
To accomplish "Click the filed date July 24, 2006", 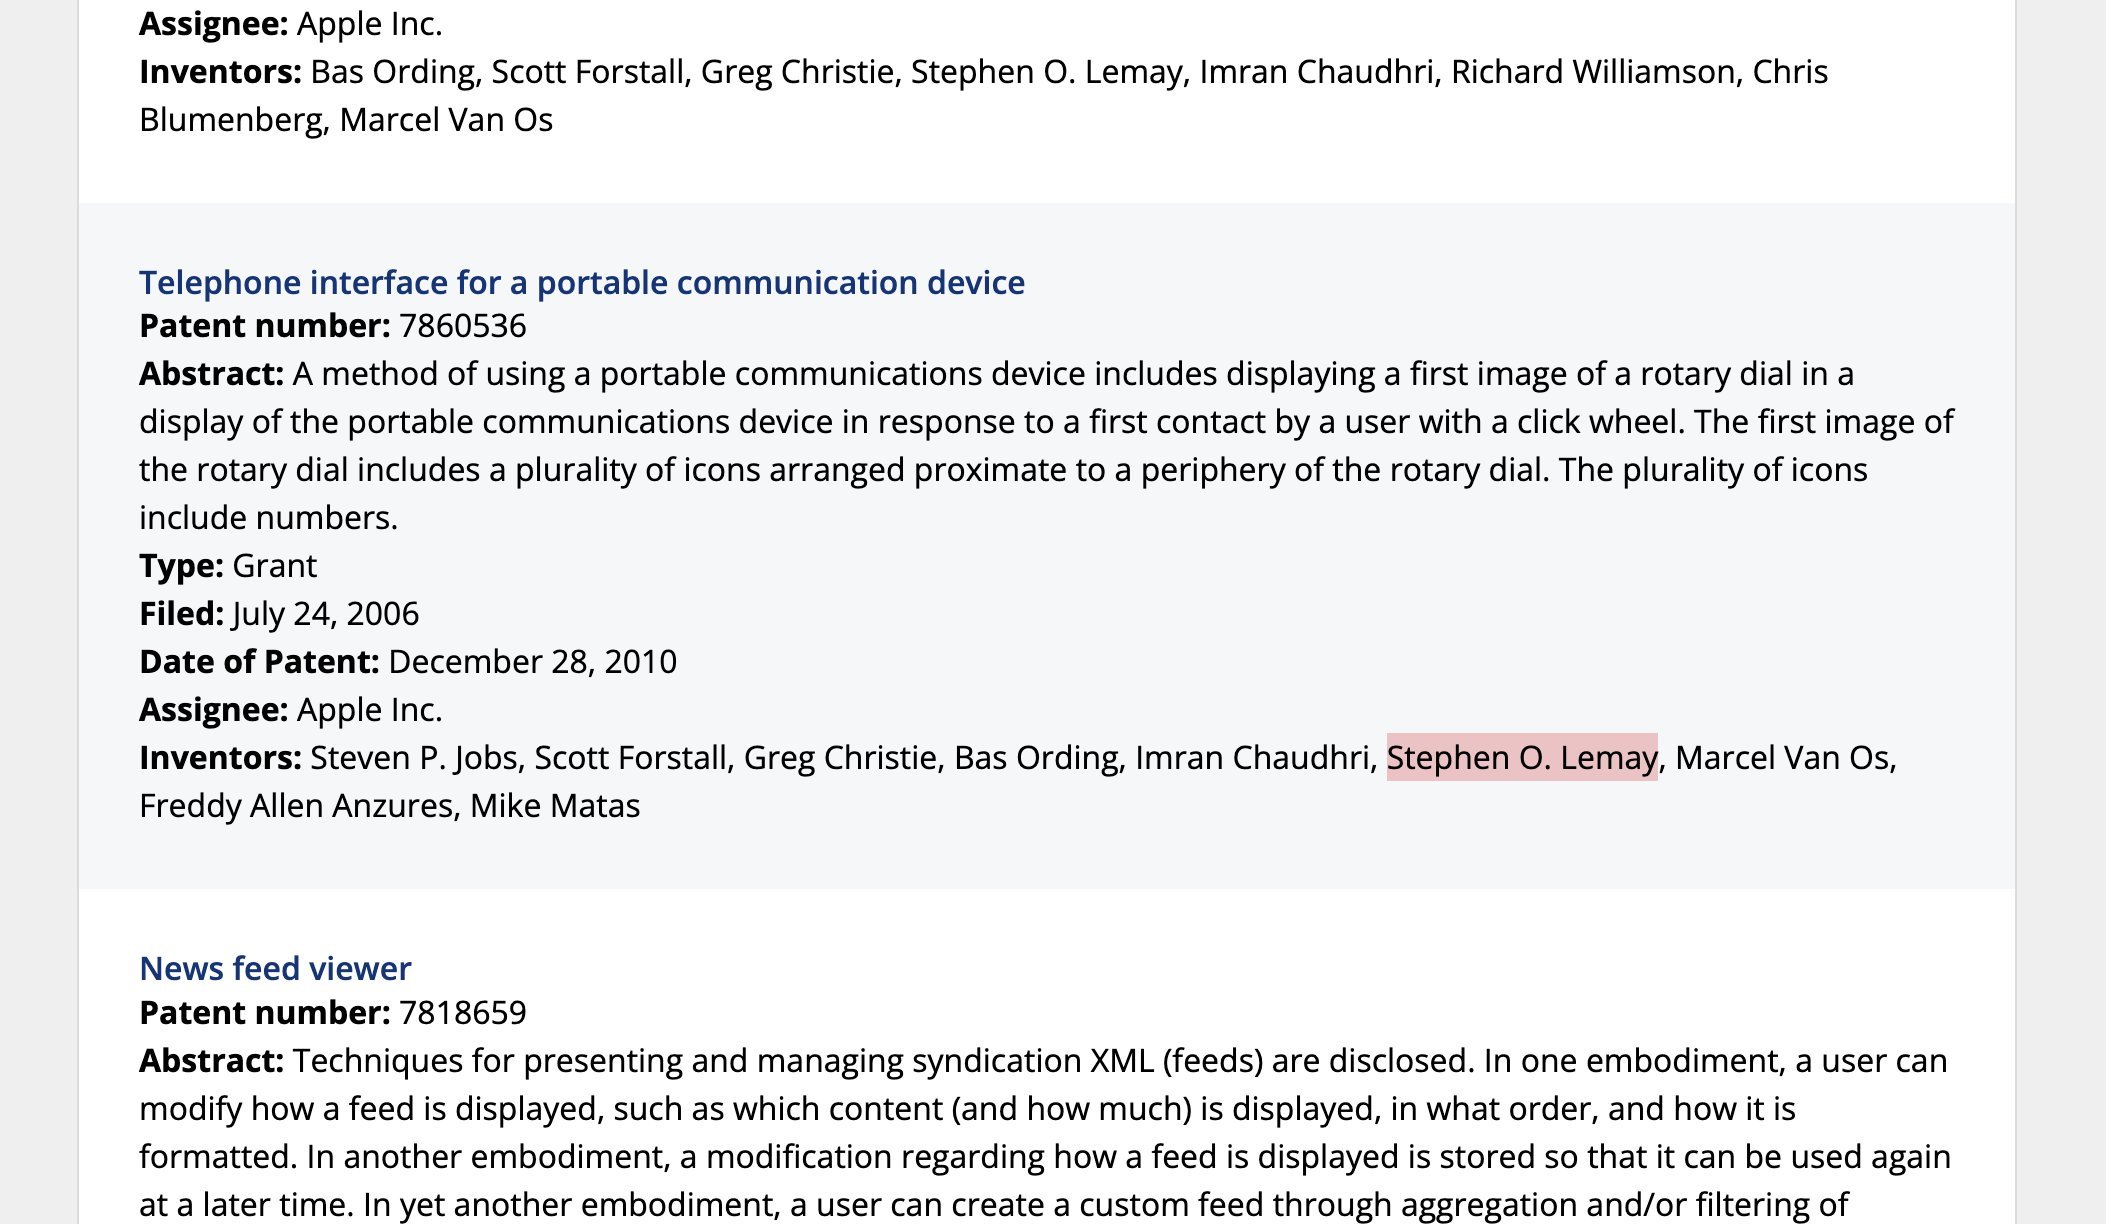I will coord(325,614).
